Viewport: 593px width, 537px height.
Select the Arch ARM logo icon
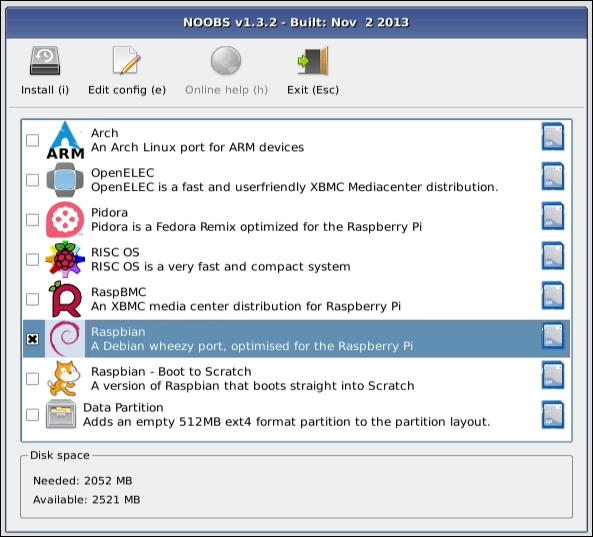65,140
